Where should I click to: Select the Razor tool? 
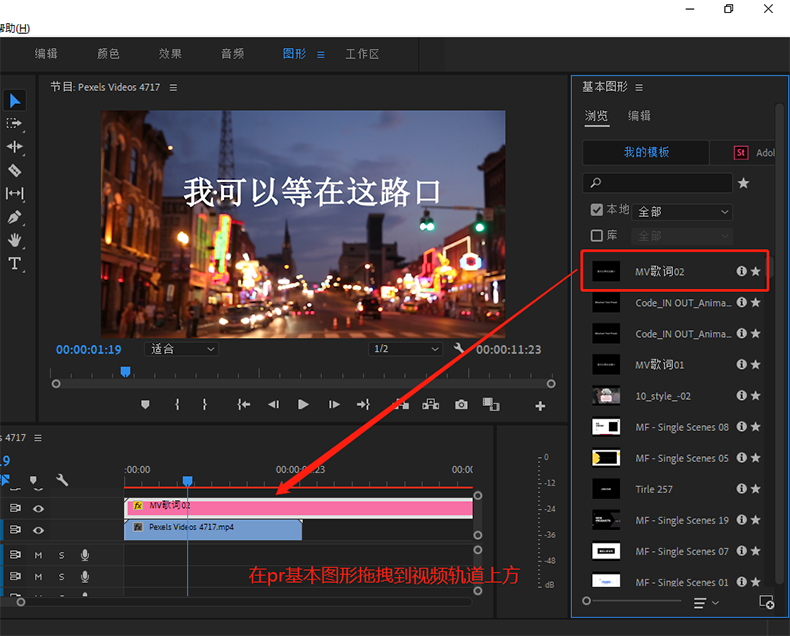click(x=15, y=170)
